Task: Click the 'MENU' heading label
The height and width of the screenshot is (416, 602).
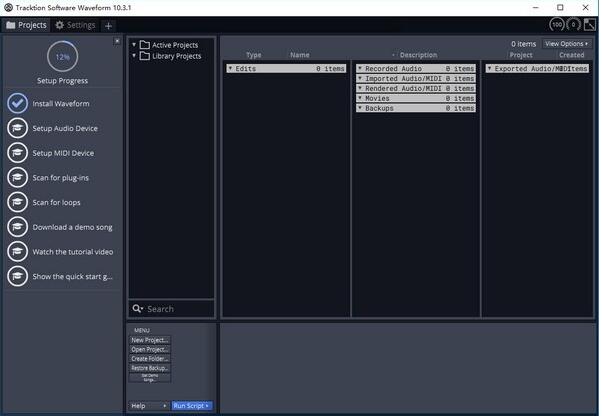Action: click(142, 330)
